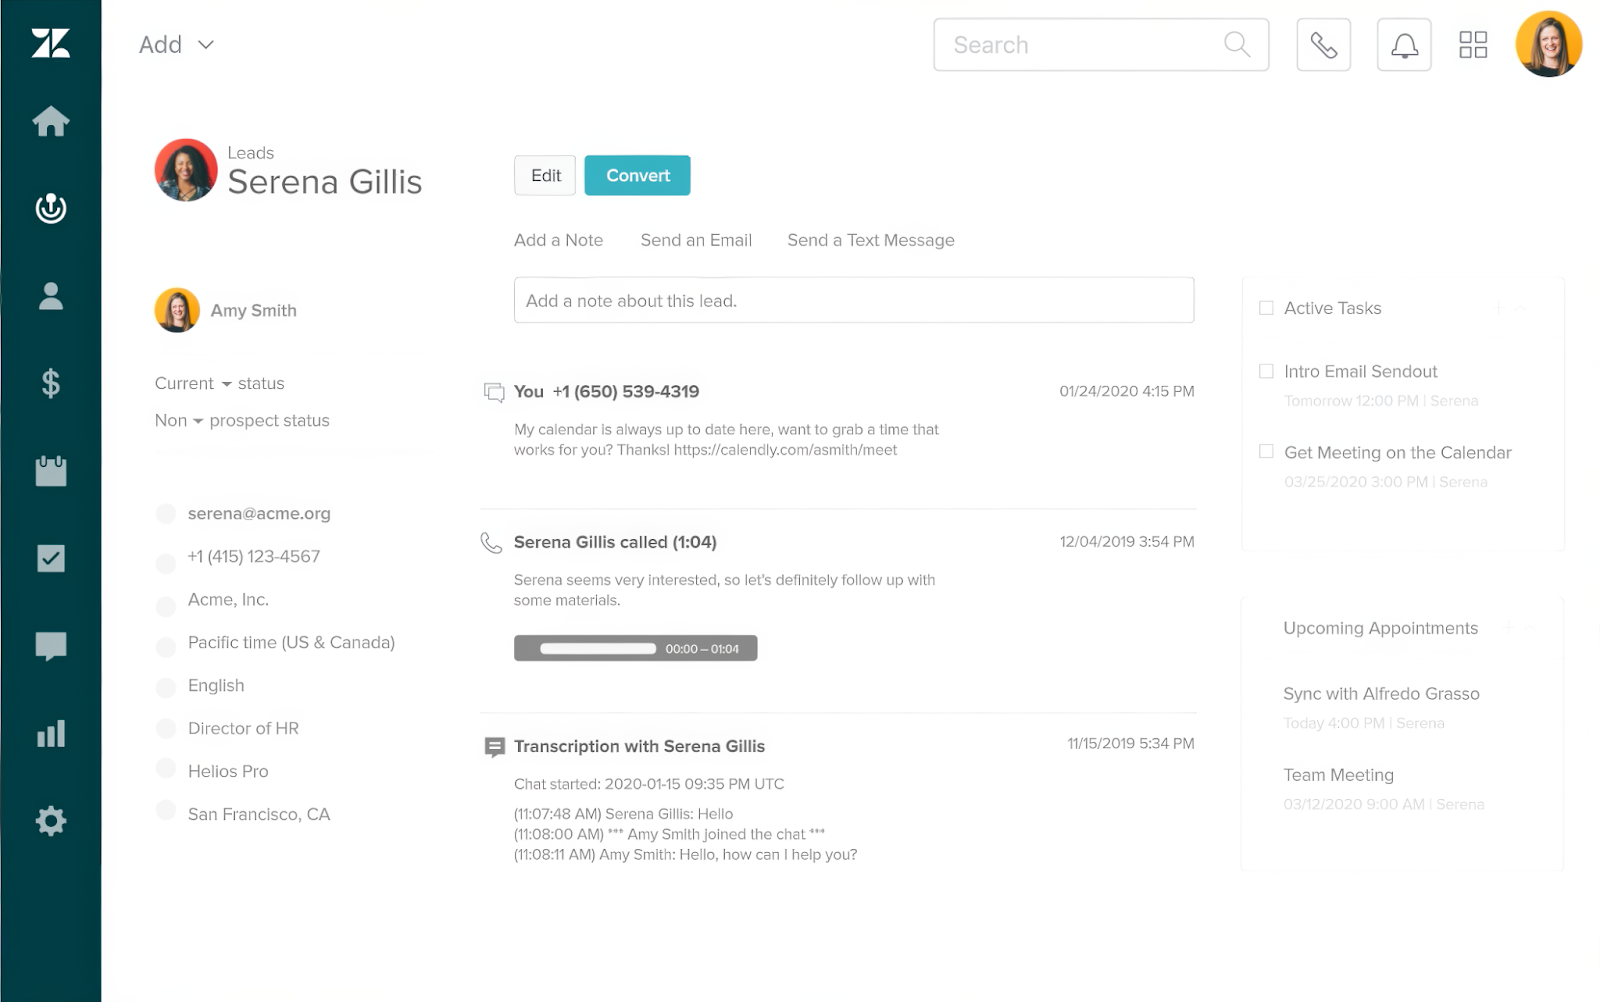Open the Tasks checkmark icon
This screenshot has width=1600, height=1002.
[50, 558]
